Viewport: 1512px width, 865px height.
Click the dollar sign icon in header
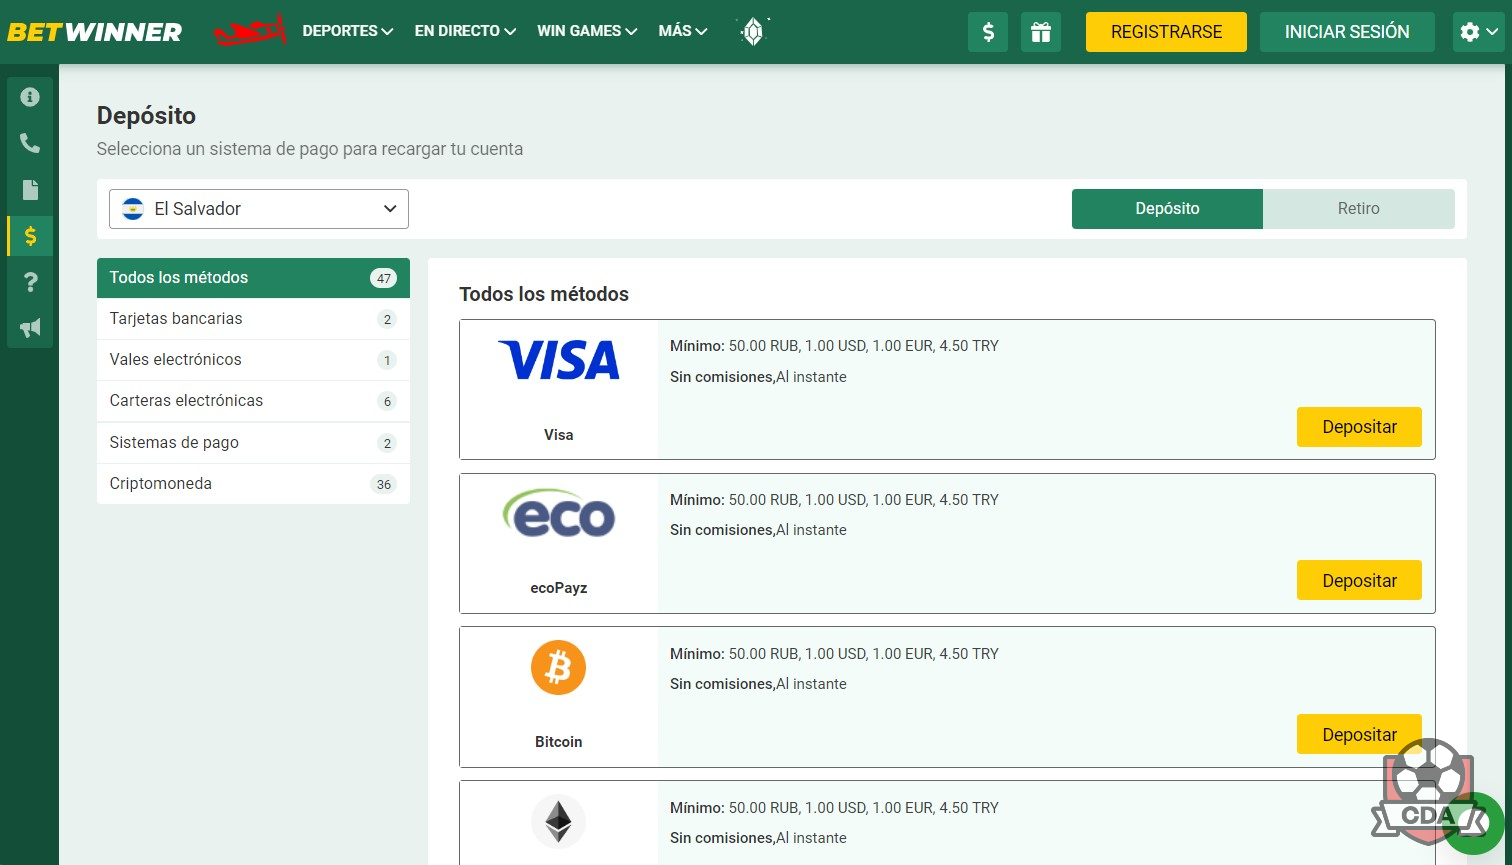pyautogui.click(x=988, y=32)
